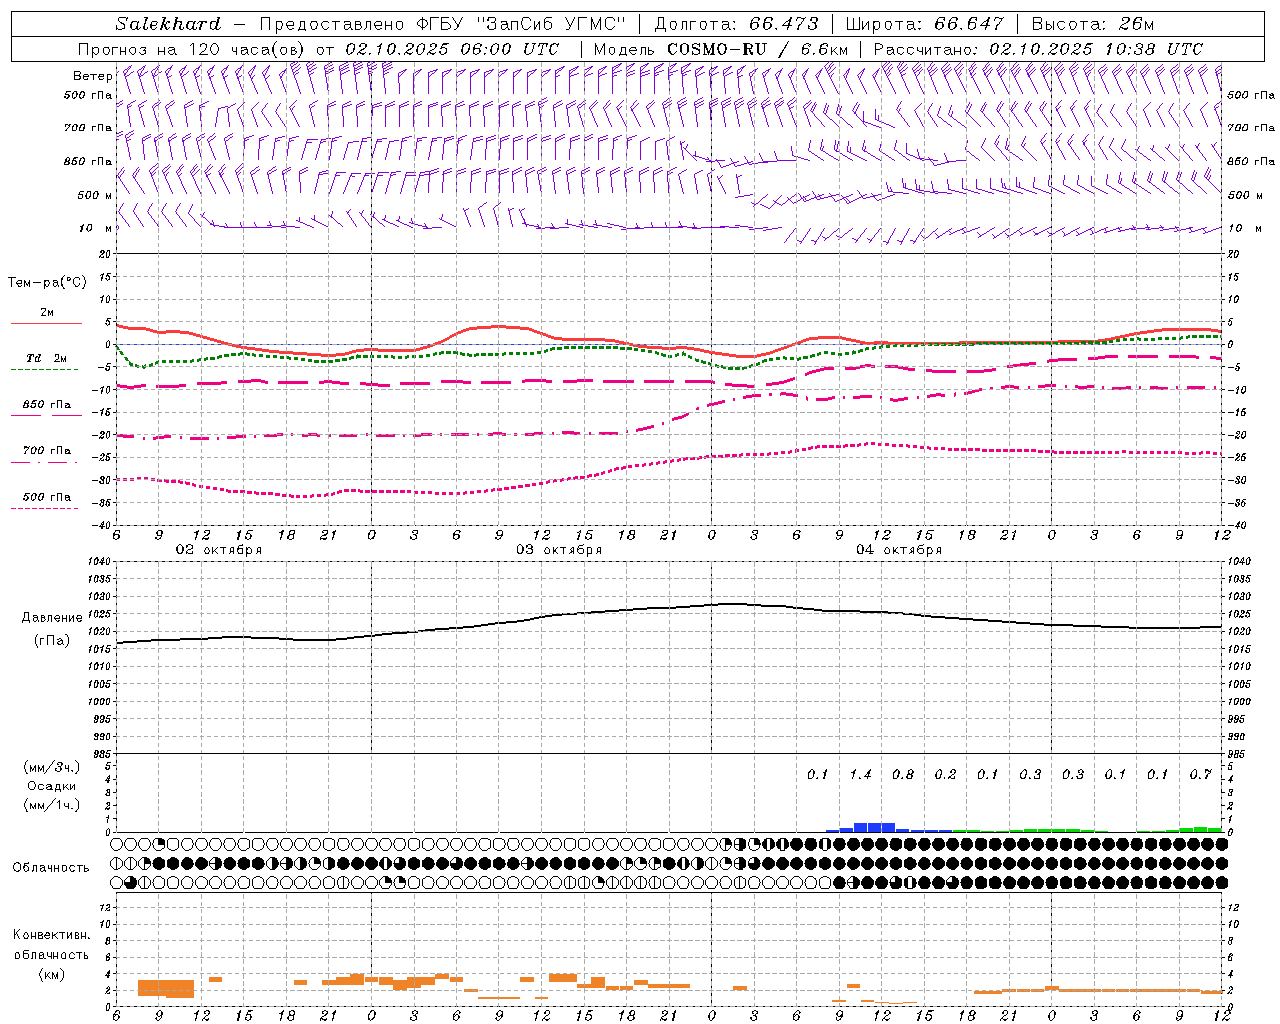Click the "Тем-ра(°C)" temperature panel label
Screen dimensions: 1280x1024
click(47, 283)
